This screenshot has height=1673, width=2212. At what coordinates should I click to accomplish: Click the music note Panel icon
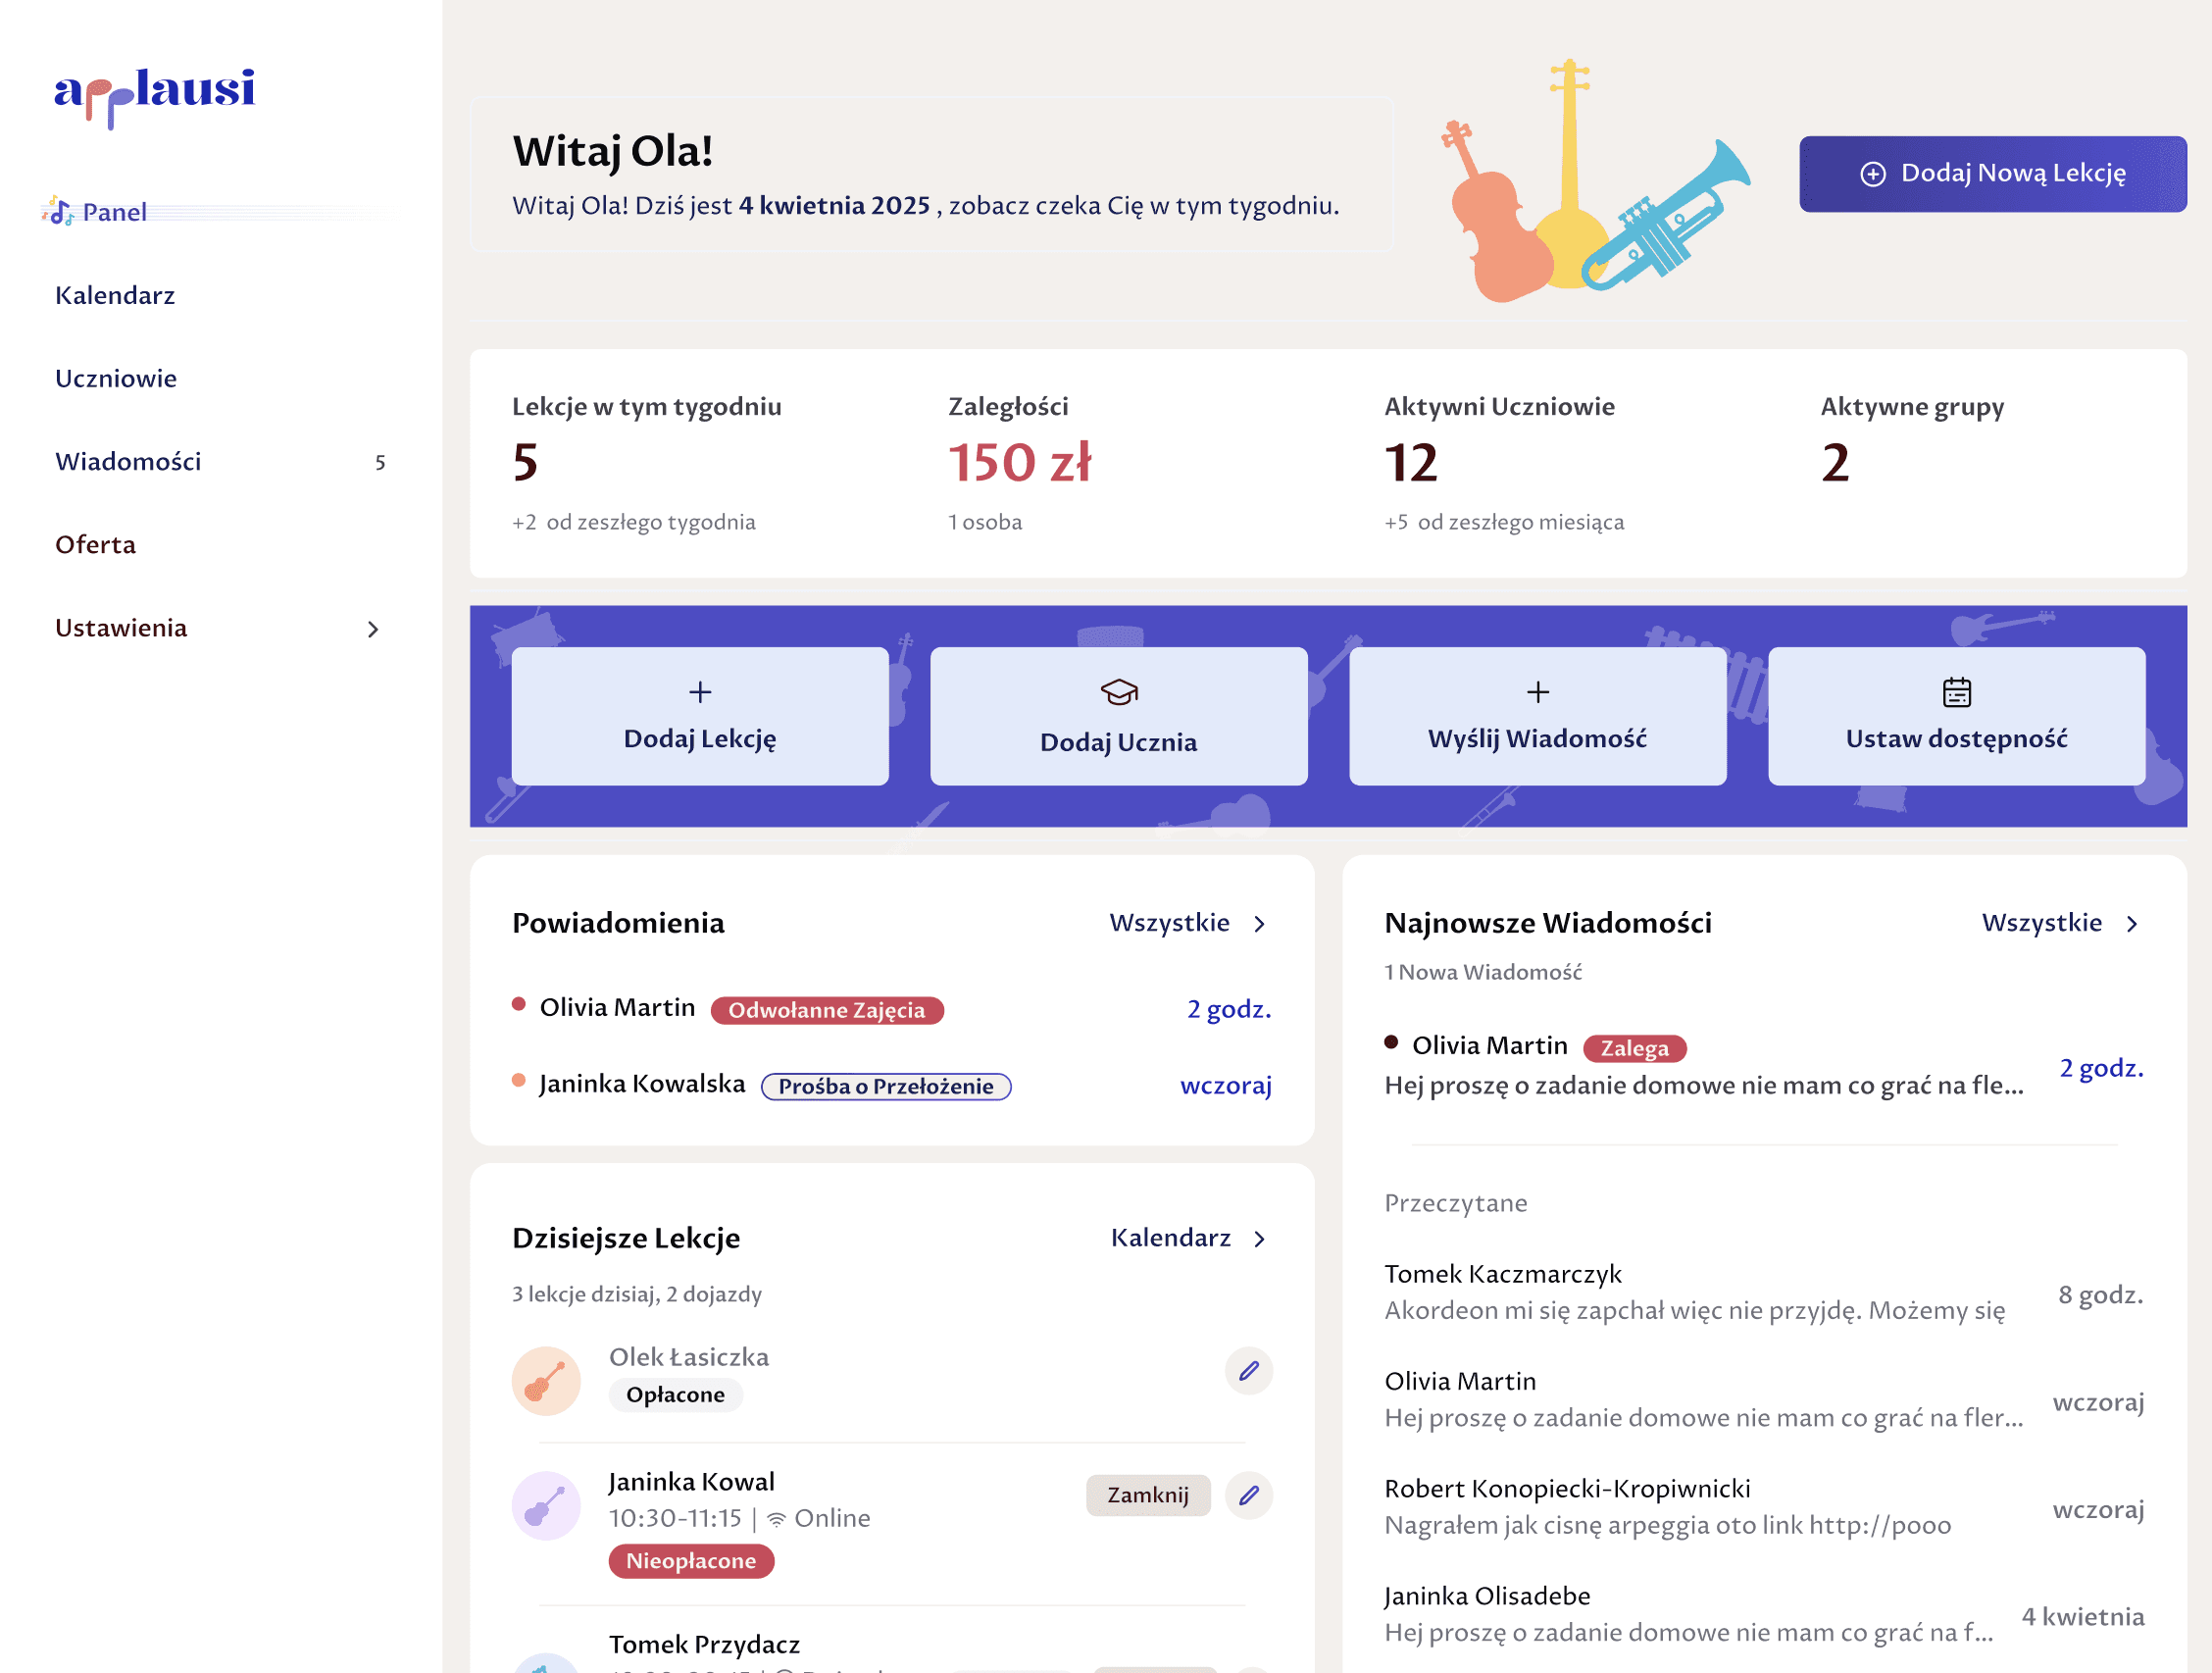[59, 212]
